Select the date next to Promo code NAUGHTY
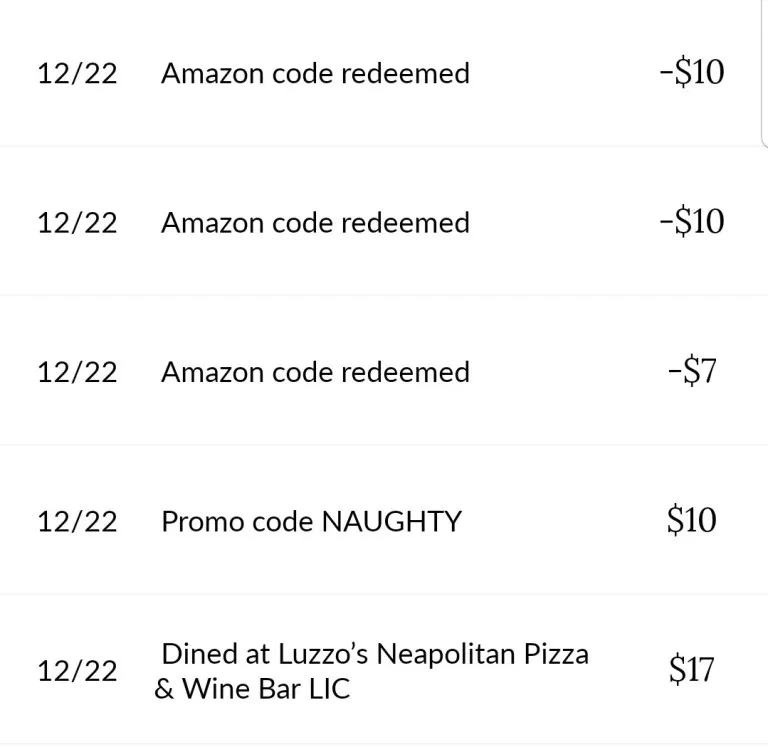The width and height of the screenshot is (768, 747). pos(77,521)
